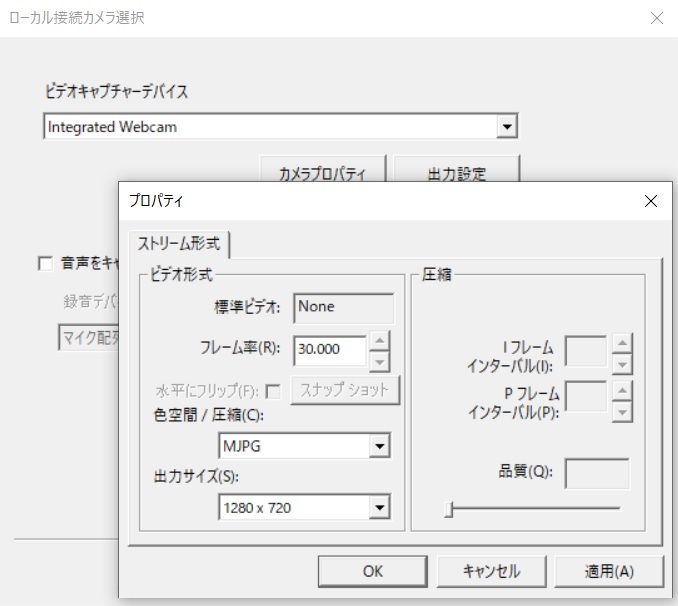Click the quality slider handle

tap(449, 510)
